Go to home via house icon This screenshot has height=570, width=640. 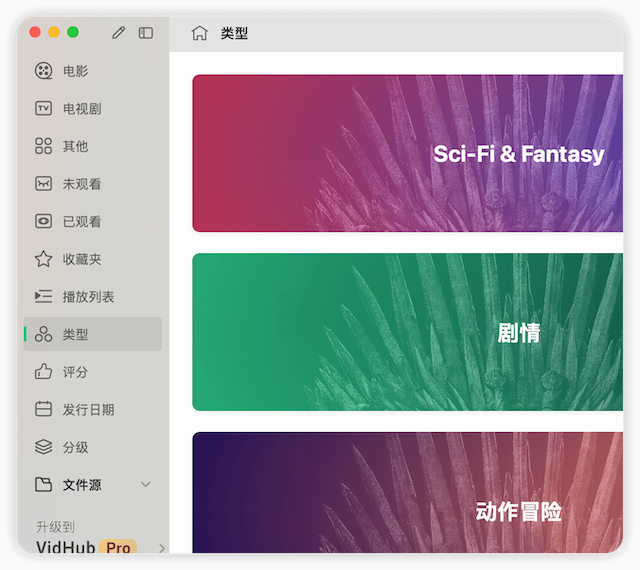(200, 33)
